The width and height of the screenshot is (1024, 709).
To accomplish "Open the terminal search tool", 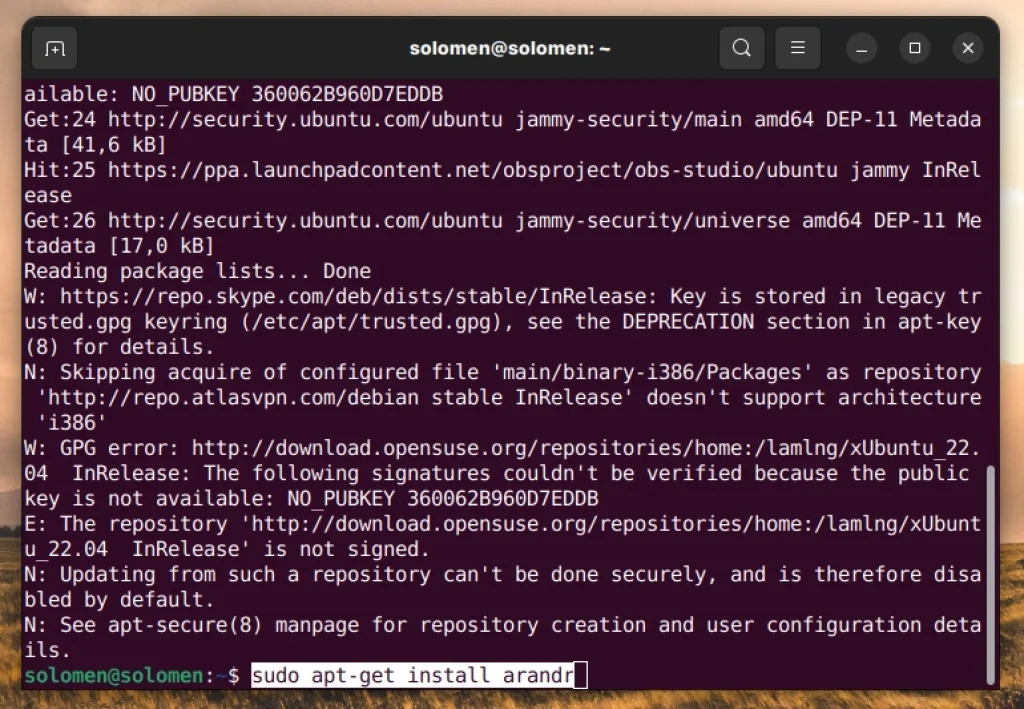I will [x=741, y=47].
